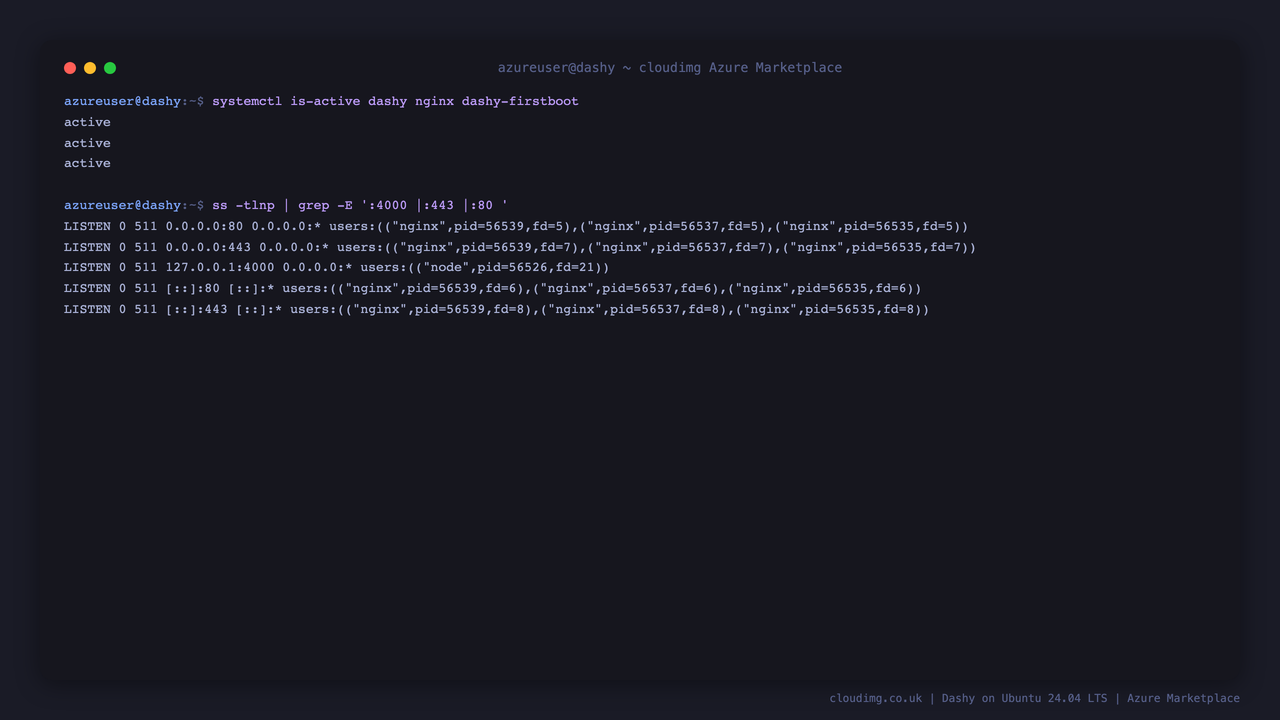Click the second 'active' output line
The image size is (1280, 720).
(x=87, y=143)
